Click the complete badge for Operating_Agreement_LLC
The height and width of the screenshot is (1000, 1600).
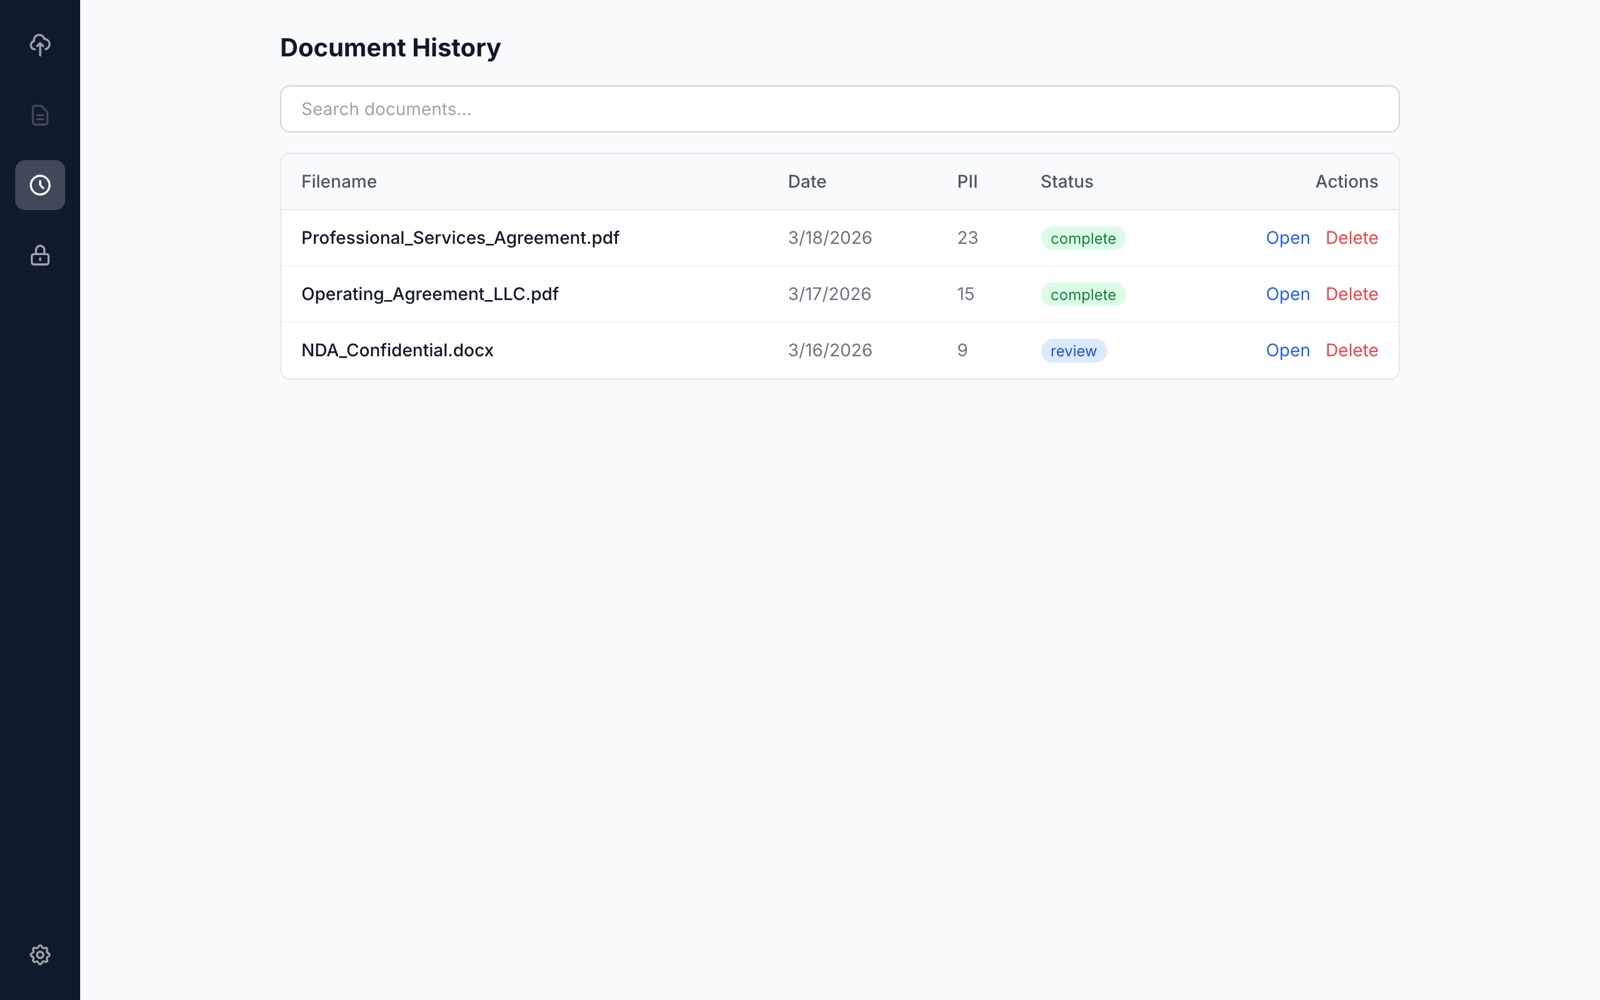tap(1083, 294)
